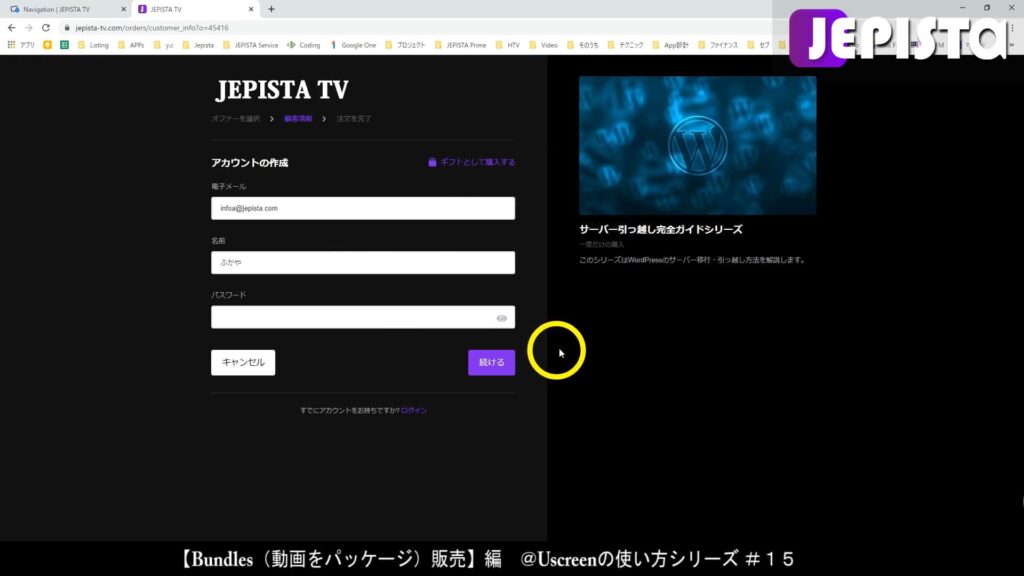
Task: Click the キャンセル cancel button
Action: click(x=243, y=362)
